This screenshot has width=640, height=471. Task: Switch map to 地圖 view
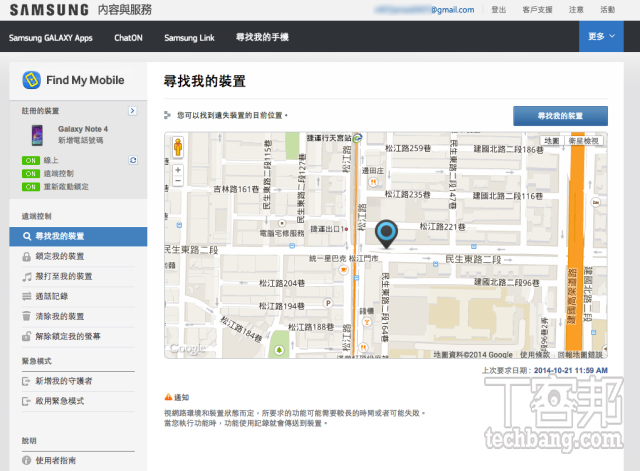click(x=552, y=141)
